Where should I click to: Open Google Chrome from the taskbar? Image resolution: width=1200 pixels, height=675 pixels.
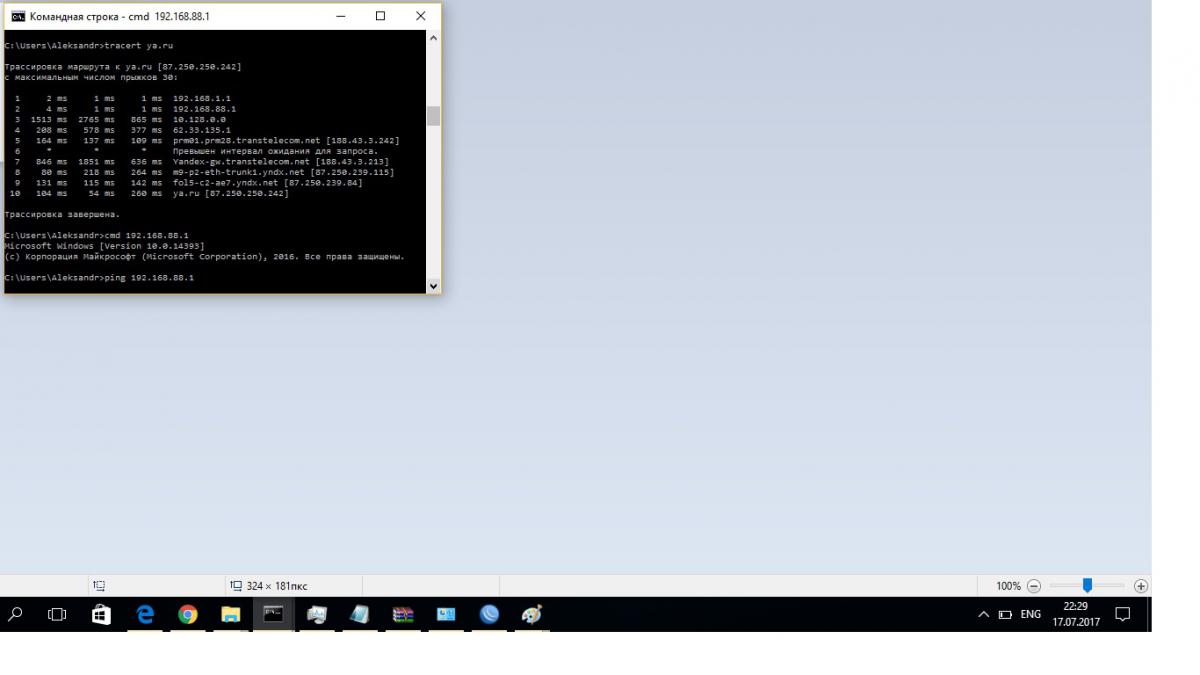click(x=188, y=615)
